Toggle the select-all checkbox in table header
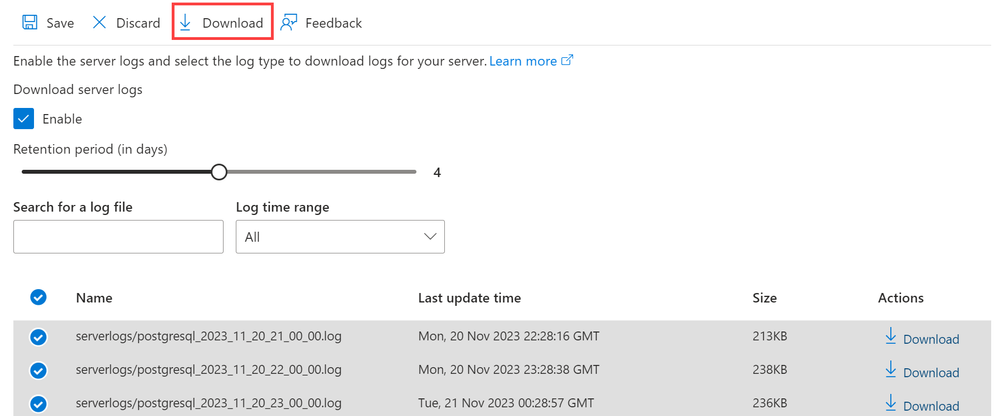999x416 pixels. coord(38,298)
